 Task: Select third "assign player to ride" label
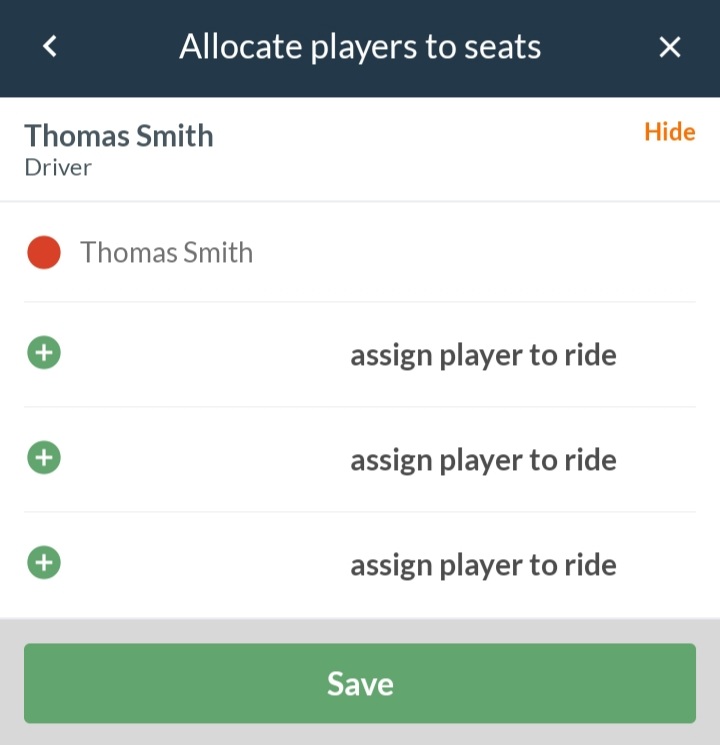click(x=483, y=565)
